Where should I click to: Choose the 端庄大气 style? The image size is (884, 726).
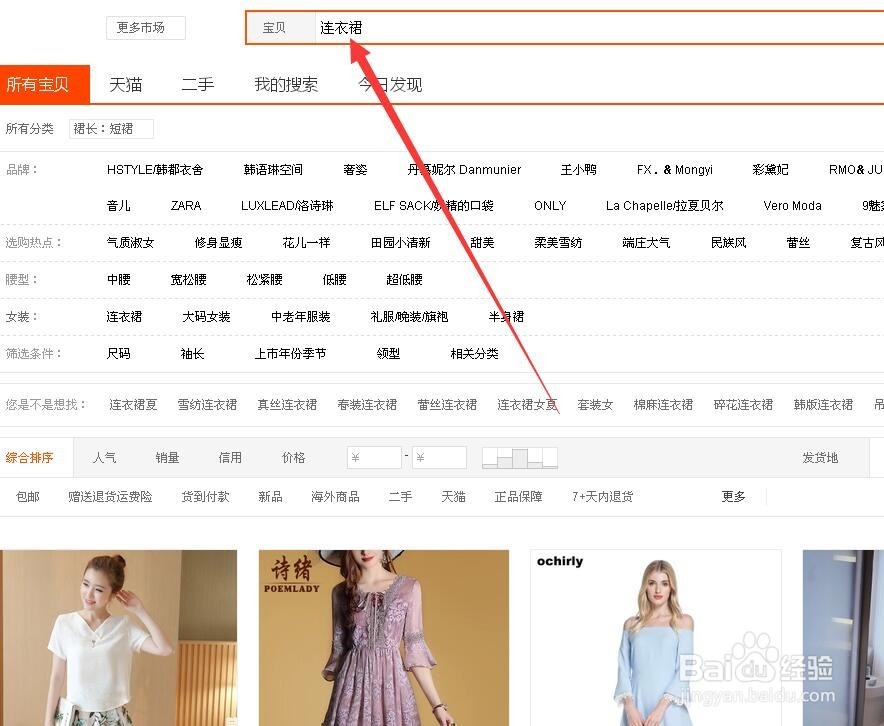point(646,243)
